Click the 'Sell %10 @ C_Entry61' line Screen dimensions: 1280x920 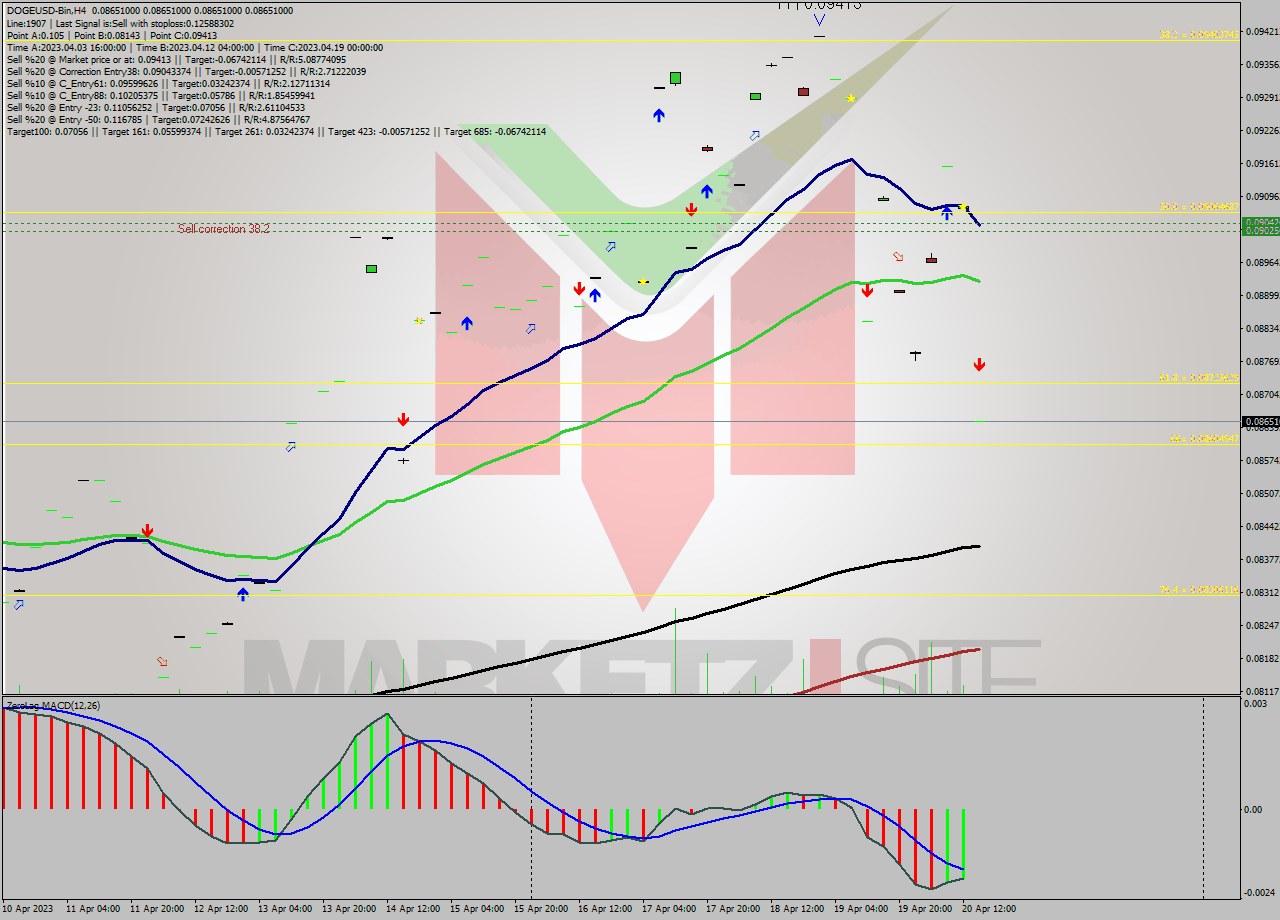coord(168,83)
